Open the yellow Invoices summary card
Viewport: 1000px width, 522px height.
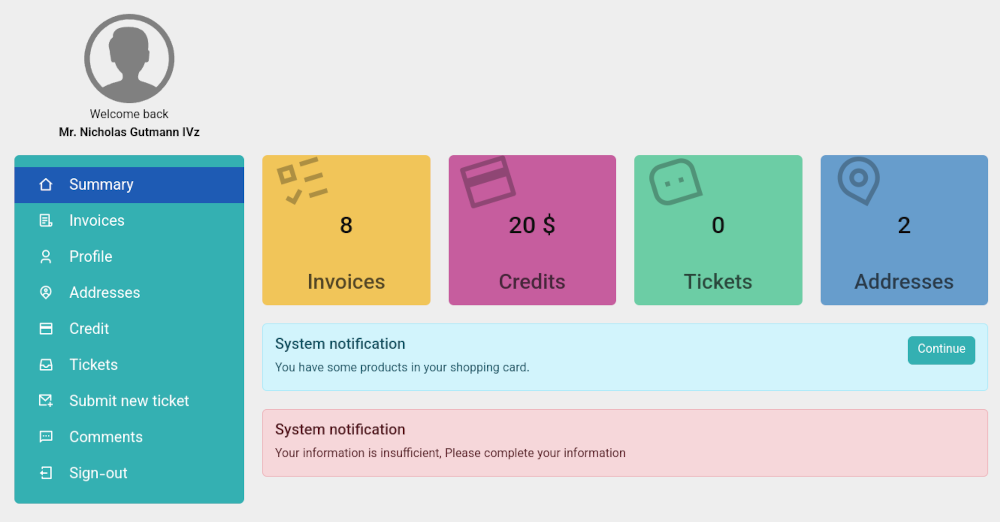pyautogui.click(x=346, y=230)
